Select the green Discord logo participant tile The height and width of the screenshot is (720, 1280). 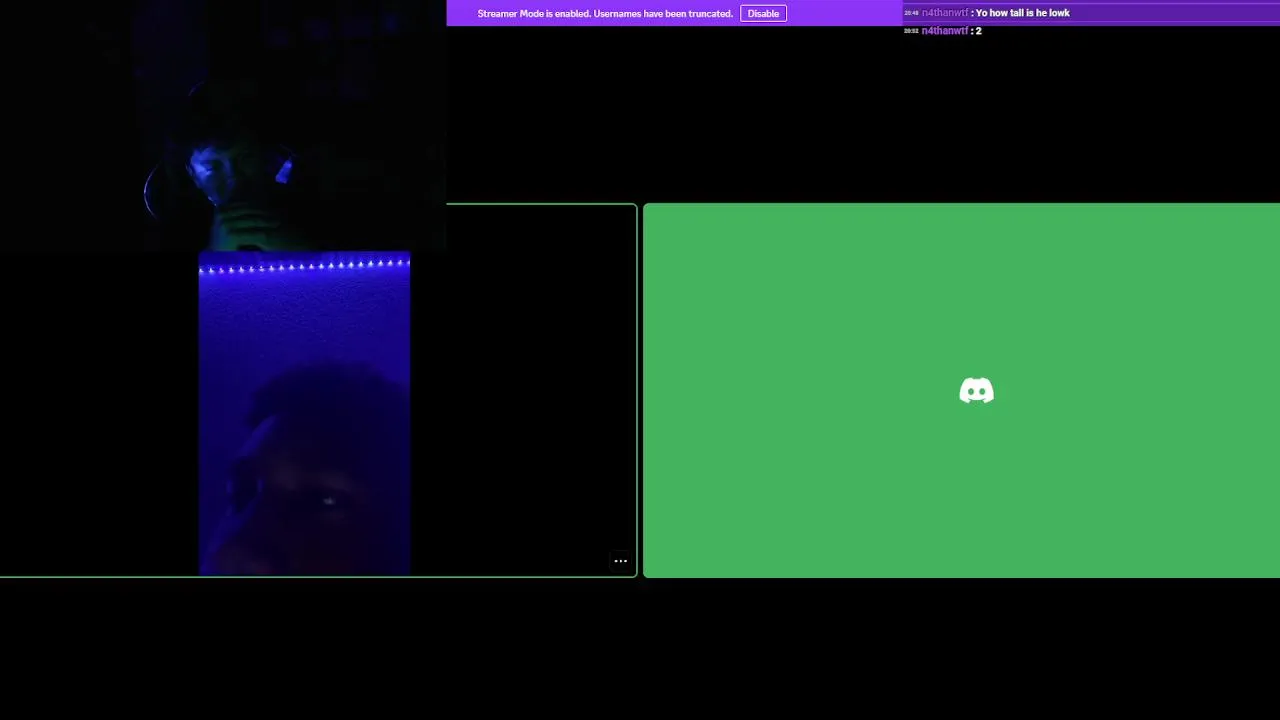[x=961, y=390]
